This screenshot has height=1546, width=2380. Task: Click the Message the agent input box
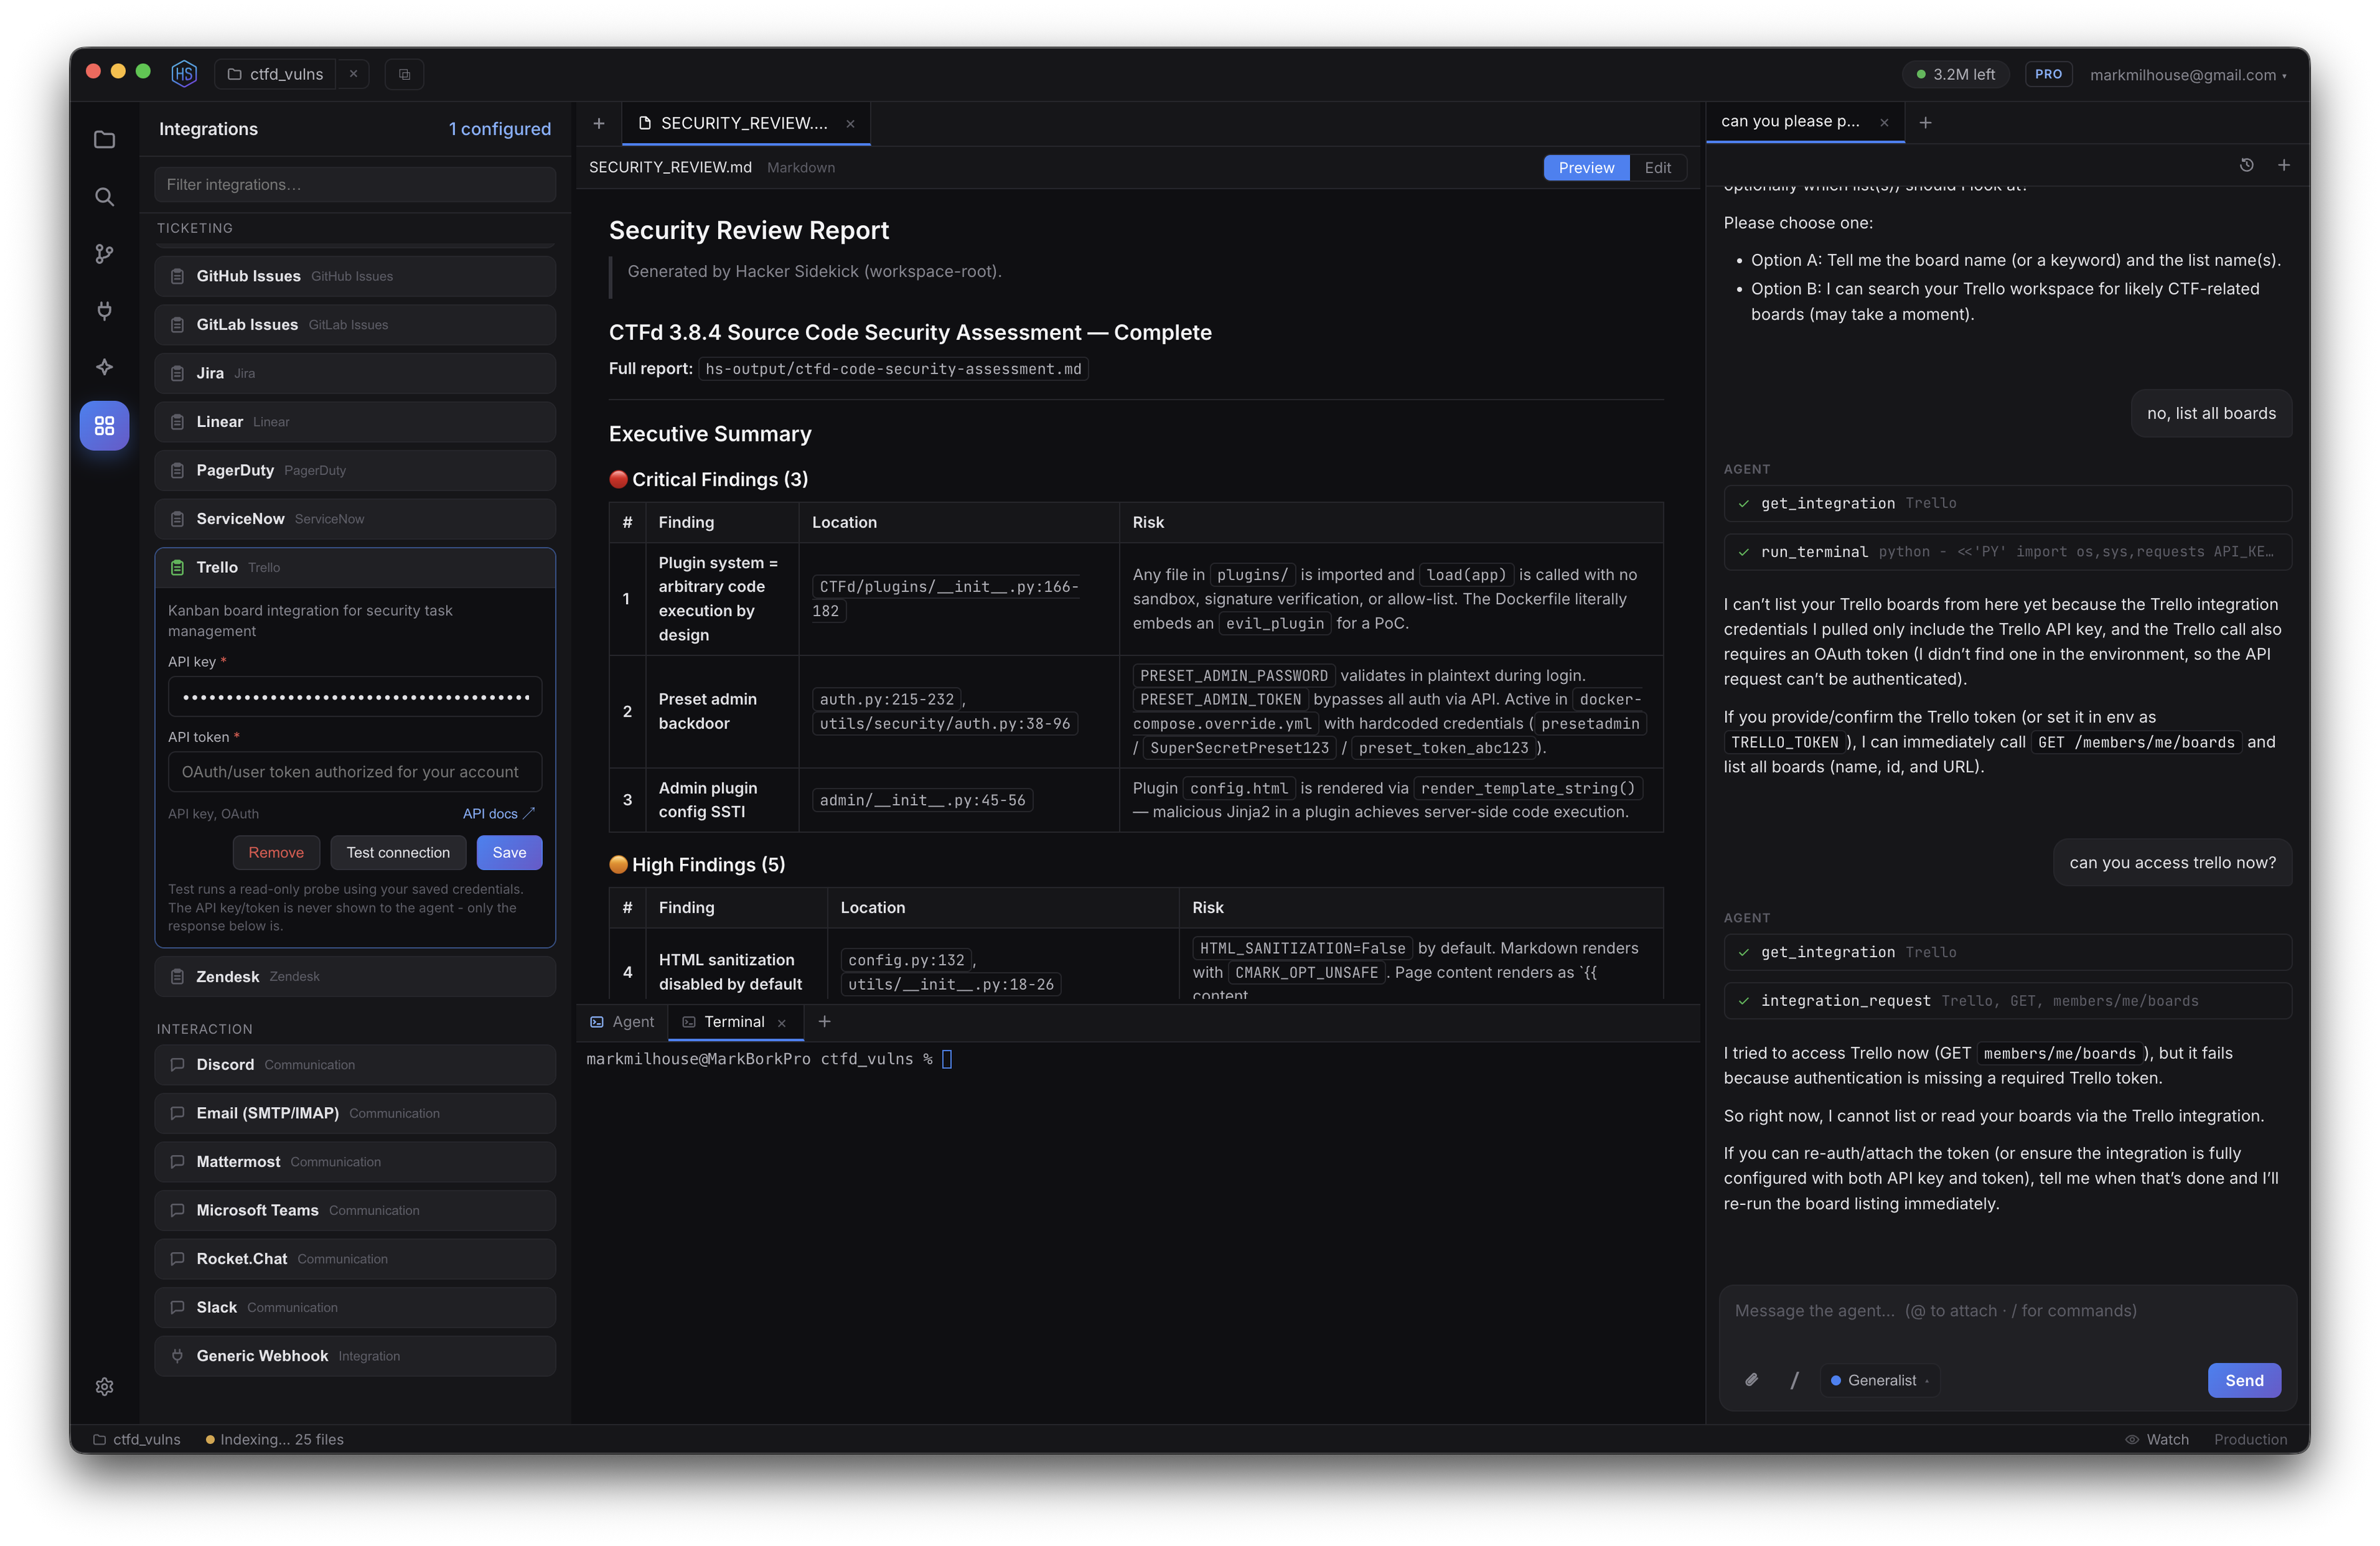(2008, 1312)
